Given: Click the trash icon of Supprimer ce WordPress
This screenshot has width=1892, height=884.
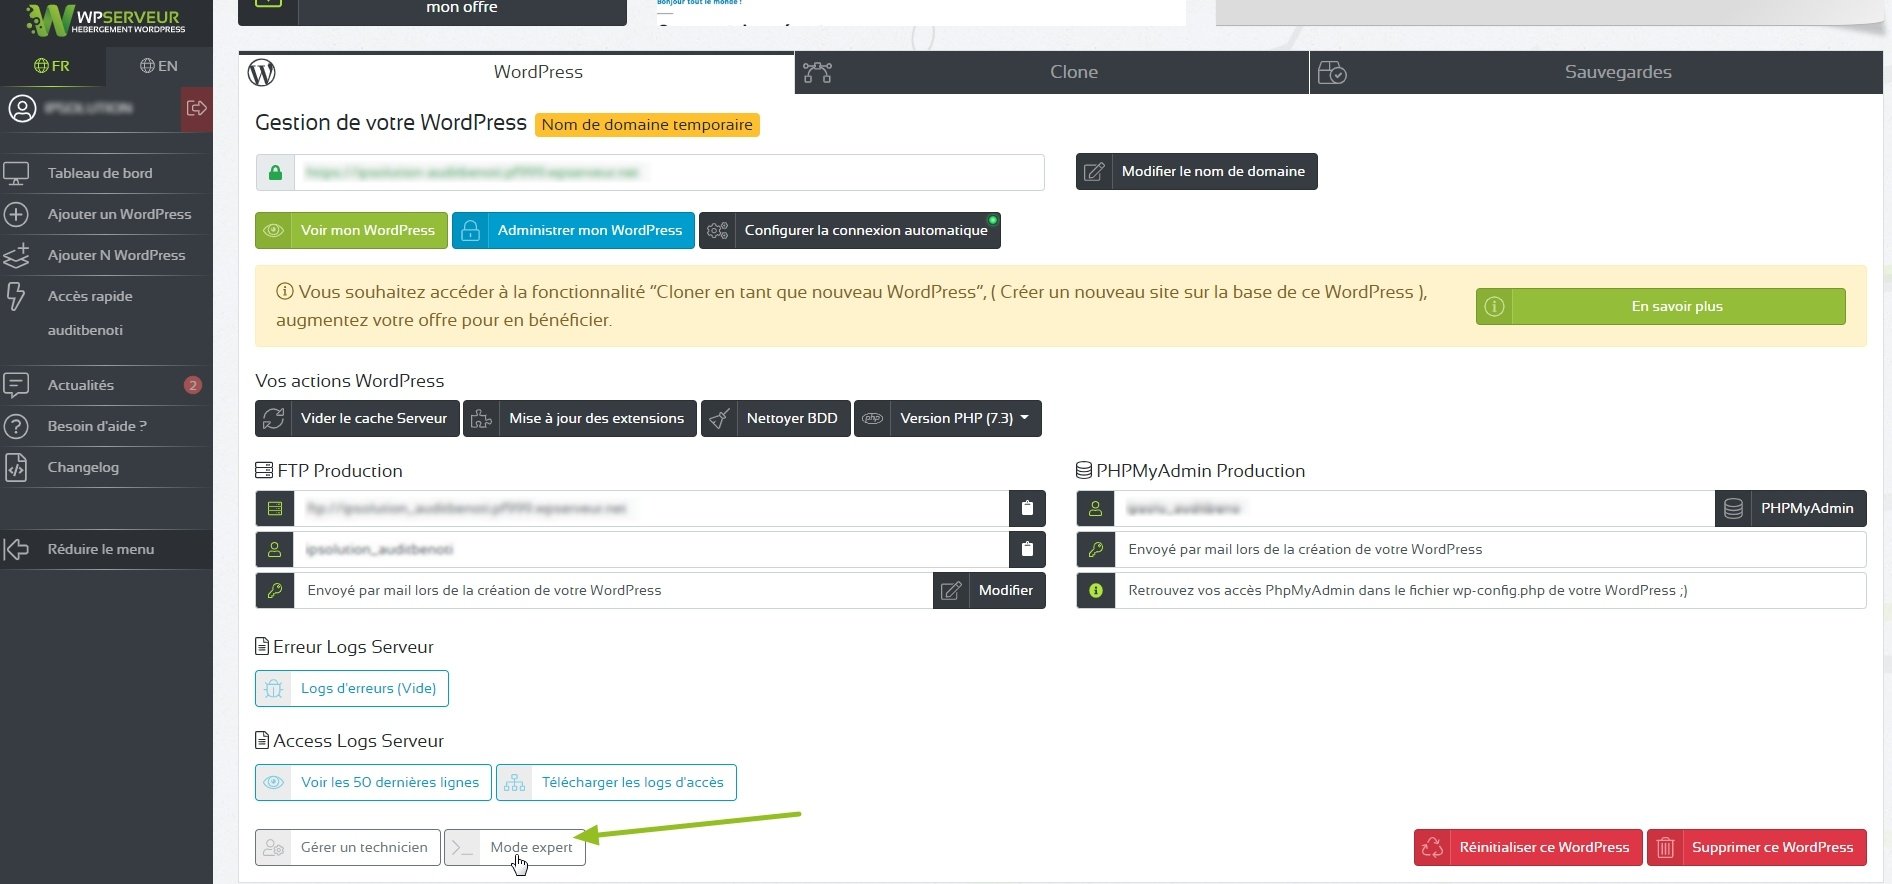Looking at the screenshot, I should pyautogui.click(x=1665, y=847).
